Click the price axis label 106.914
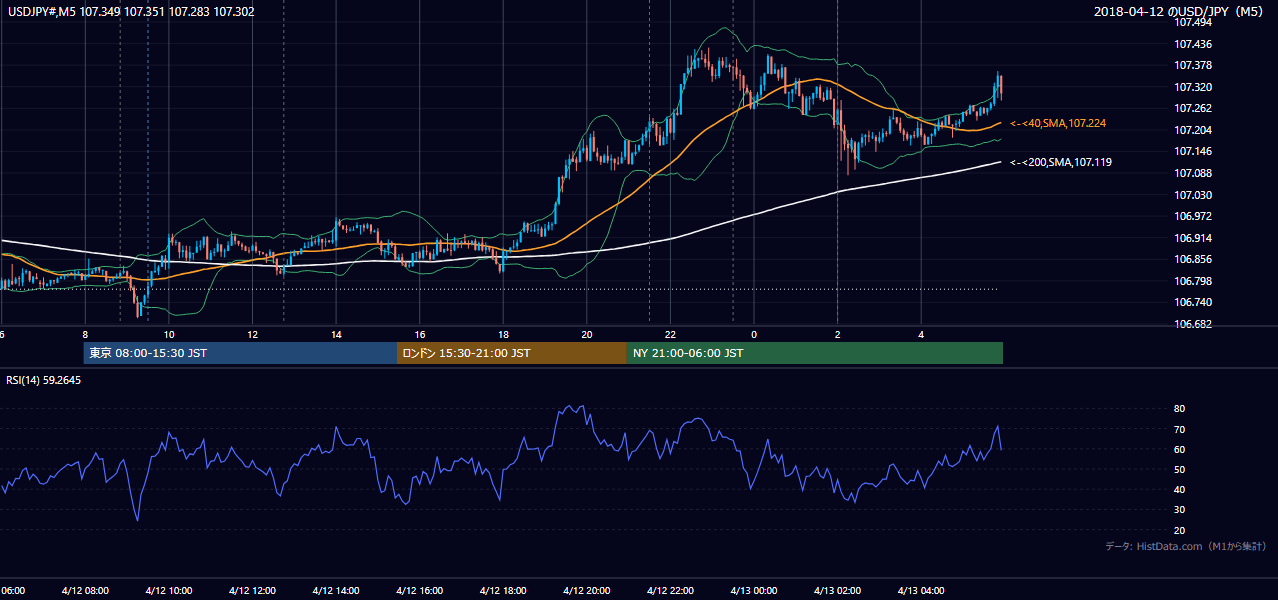 (1192, 238)
